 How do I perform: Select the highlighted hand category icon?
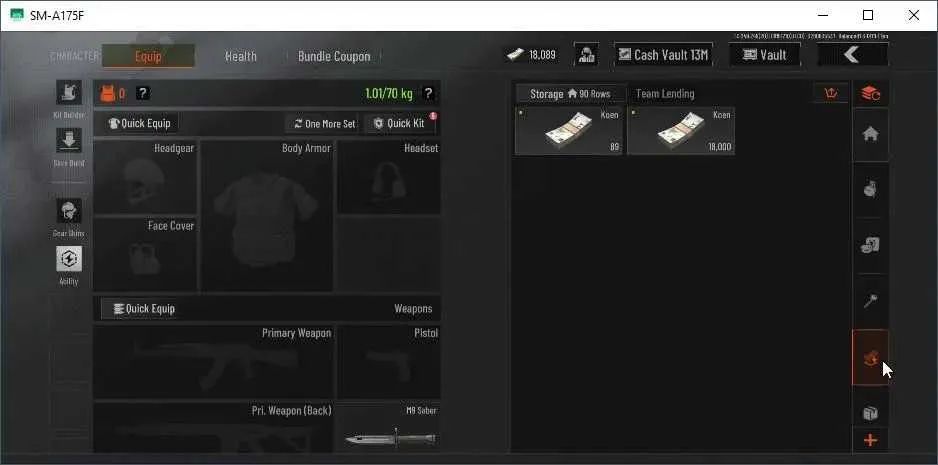870,358
